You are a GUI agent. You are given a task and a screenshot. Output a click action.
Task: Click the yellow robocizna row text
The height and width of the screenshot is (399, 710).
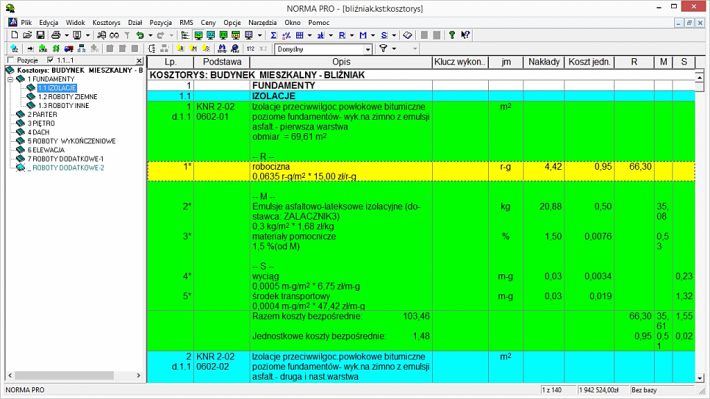[271, 167]
